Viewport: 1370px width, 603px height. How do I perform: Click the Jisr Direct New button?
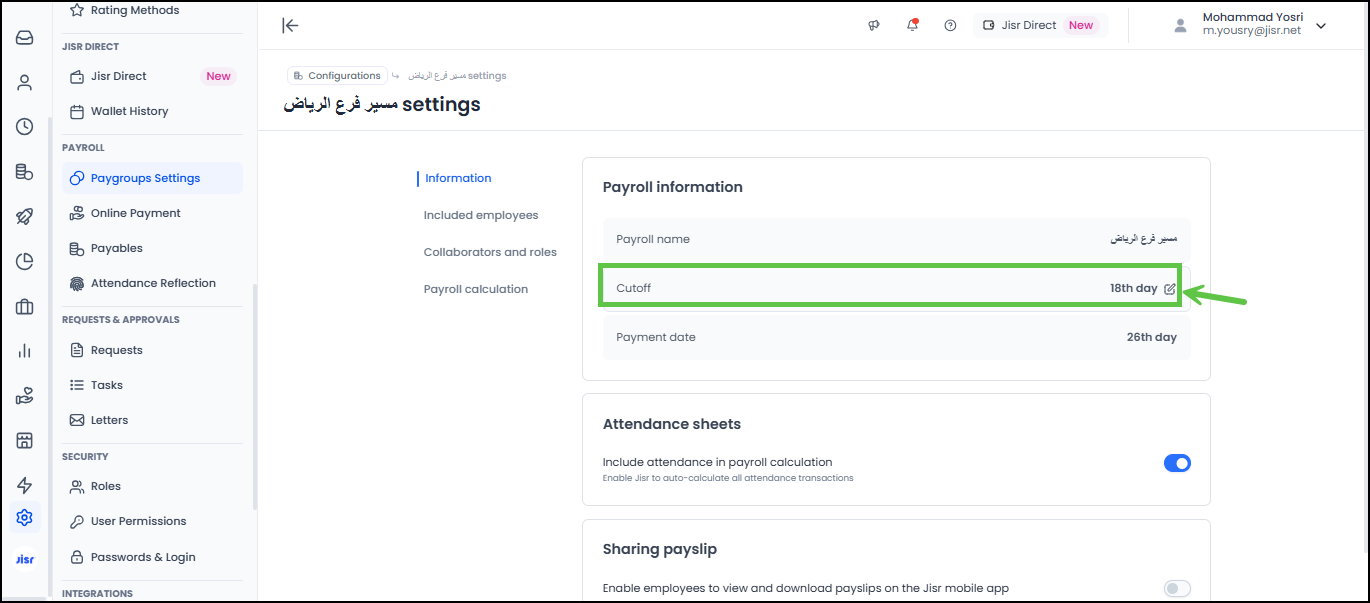coord(1038,26)
